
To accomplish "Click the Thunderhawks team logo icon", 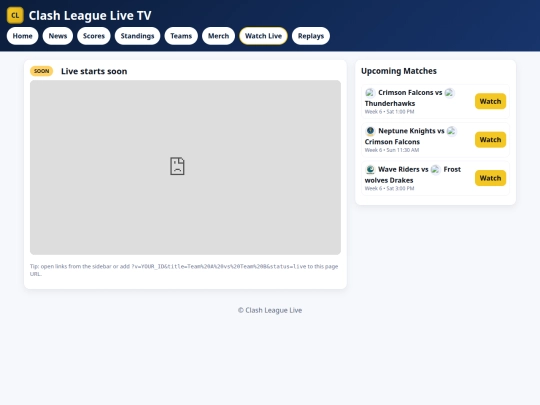I will pyautogui.click(x=449, y=93).
